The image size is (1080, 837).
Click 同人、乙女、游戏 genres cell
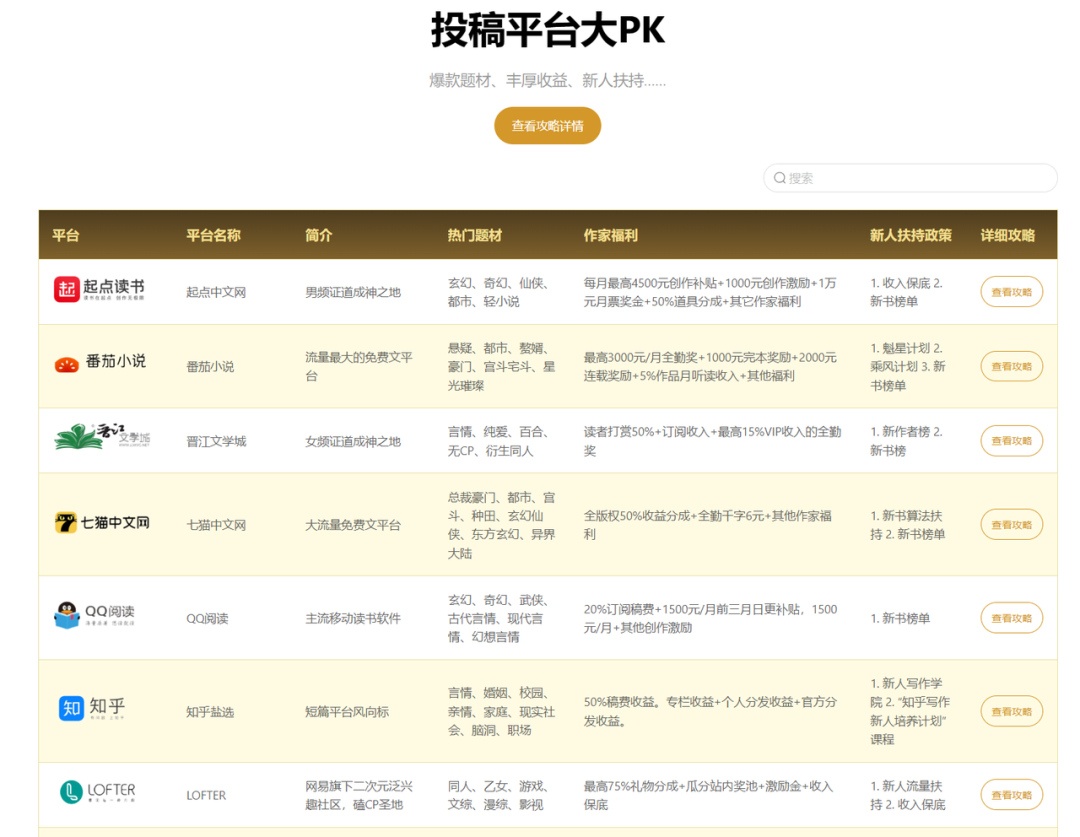497,795
